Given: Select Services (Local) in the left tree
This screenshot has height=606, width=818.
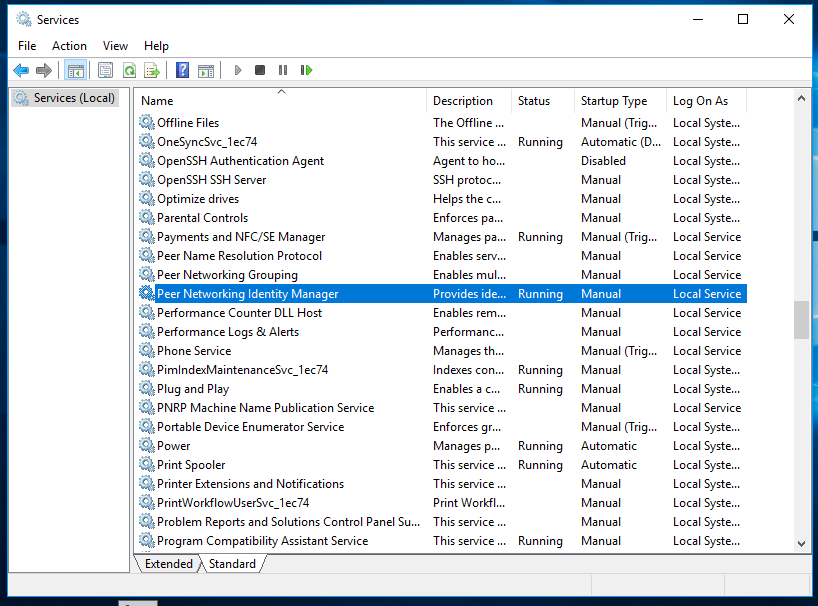Looking at the screenshot, I should pos(74,98).
